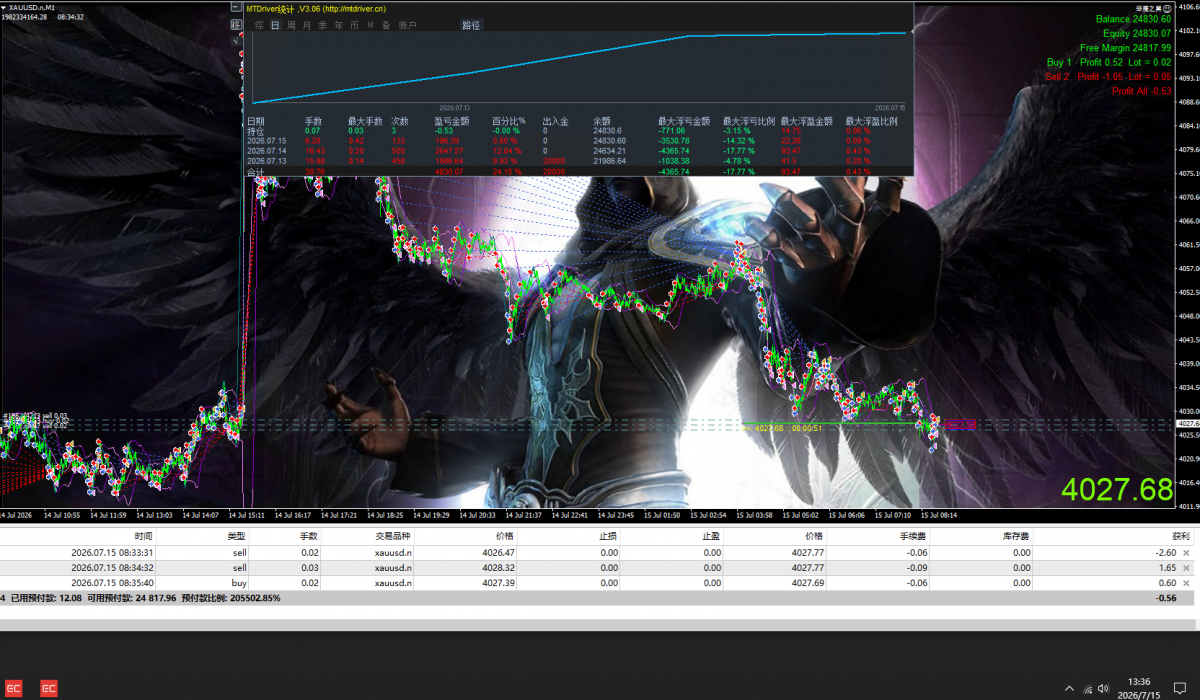1200x700 pixels.
Task: Select the 月 monthly statistics tab
Action: click(307, 25)
